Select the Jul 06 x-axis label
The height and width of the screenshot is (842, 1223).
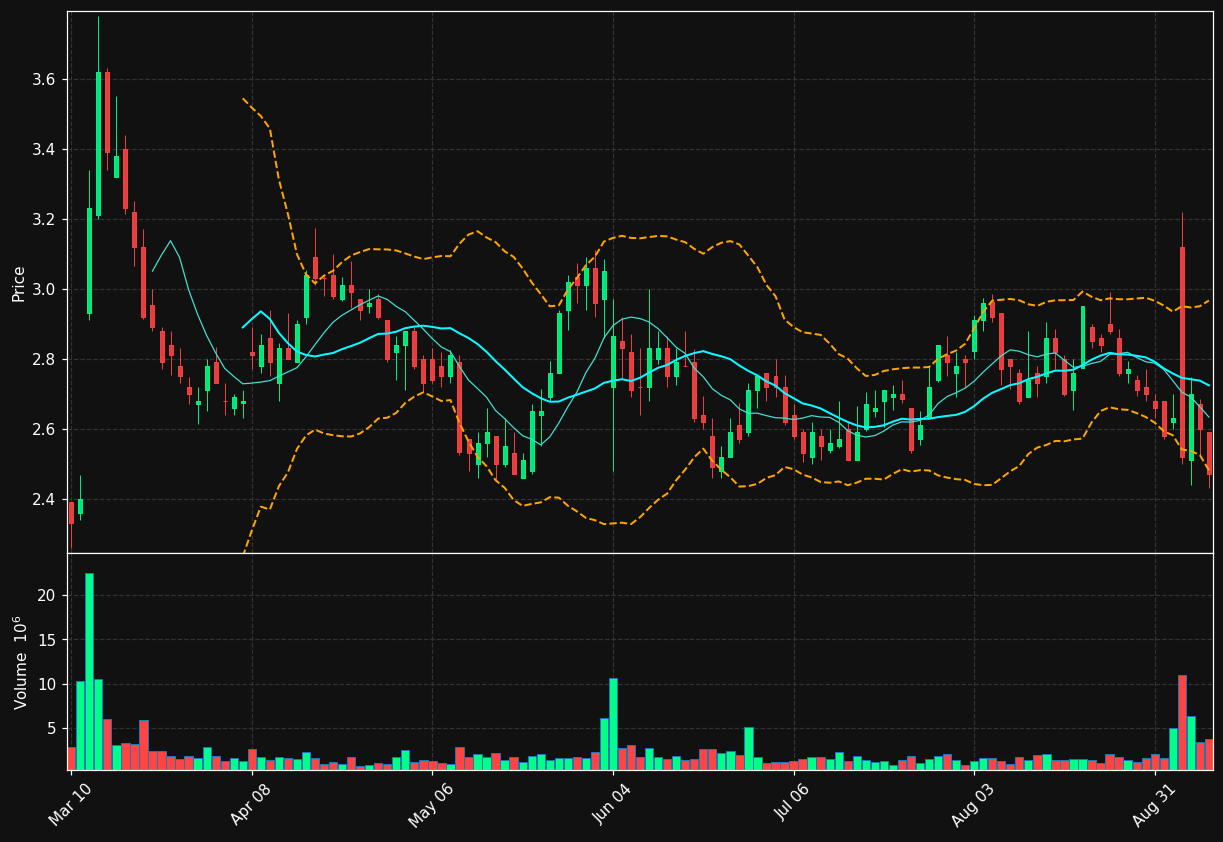coord(795,804)
